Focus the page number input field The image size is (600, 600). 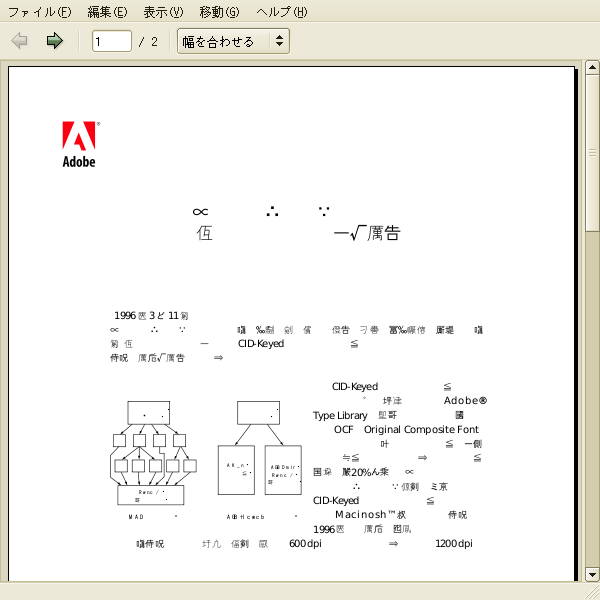click(x=111, y=41)
